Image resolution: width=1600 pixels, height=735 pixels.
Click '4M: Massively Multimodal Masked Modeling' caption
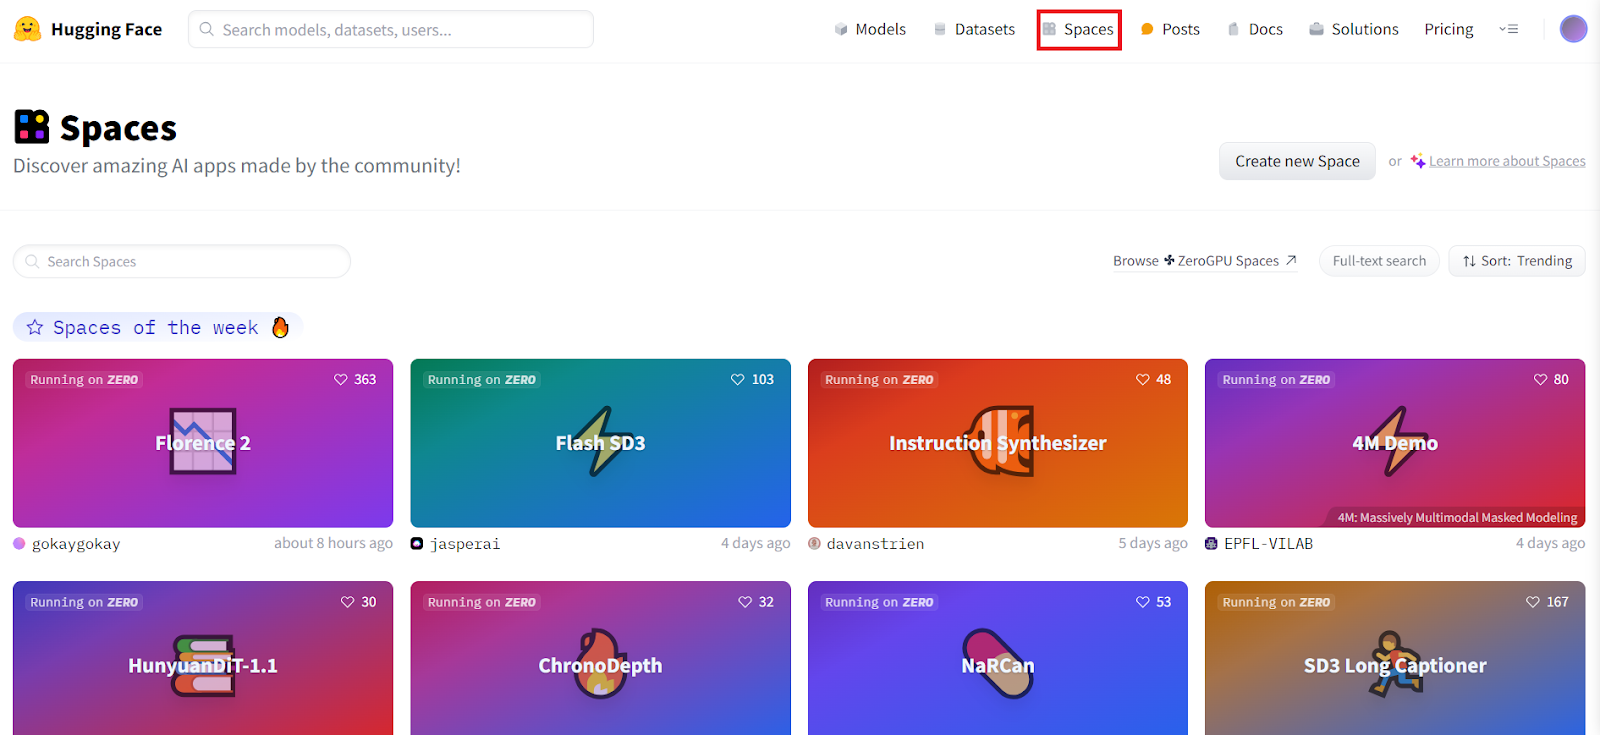[1457, 517]
